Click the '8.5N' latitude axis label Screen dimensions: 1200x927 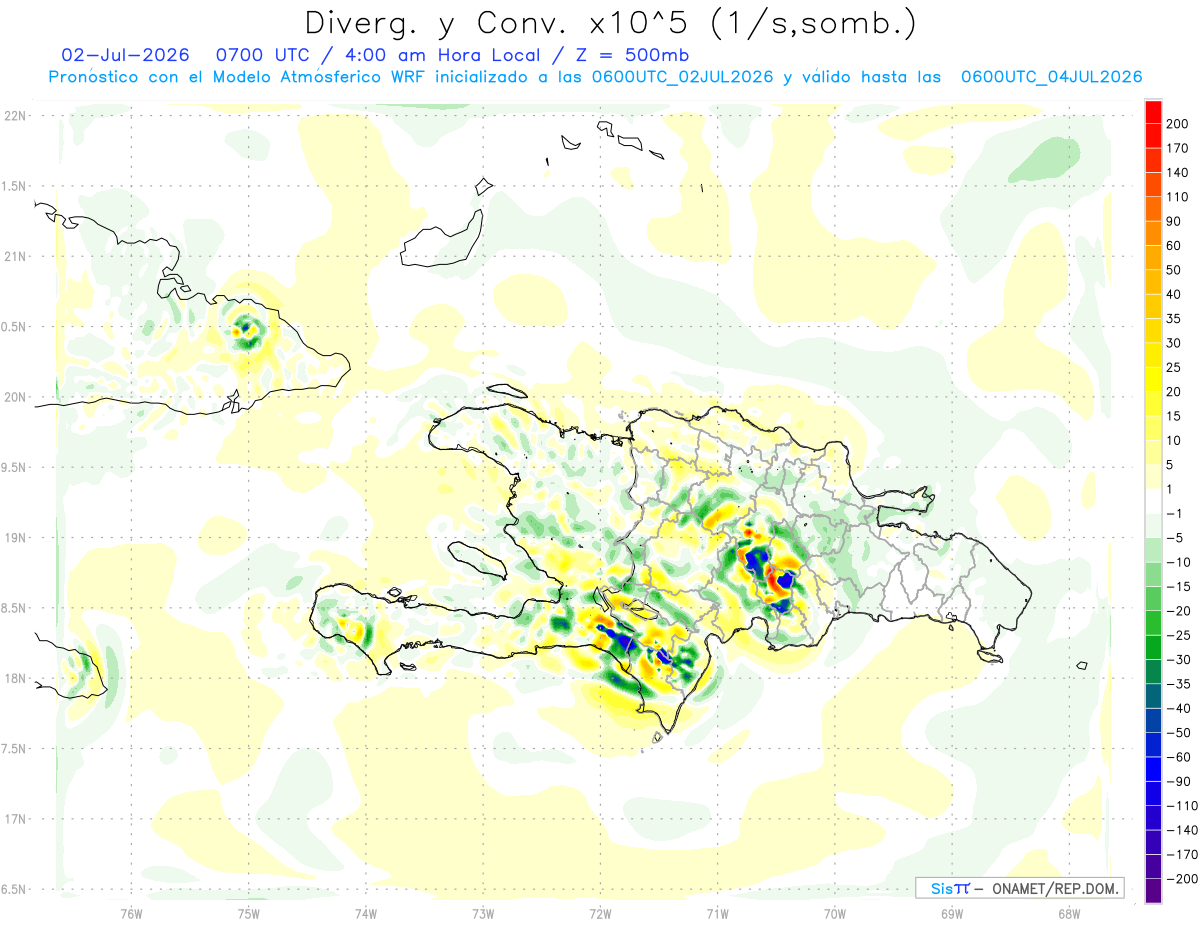point(14,608)
